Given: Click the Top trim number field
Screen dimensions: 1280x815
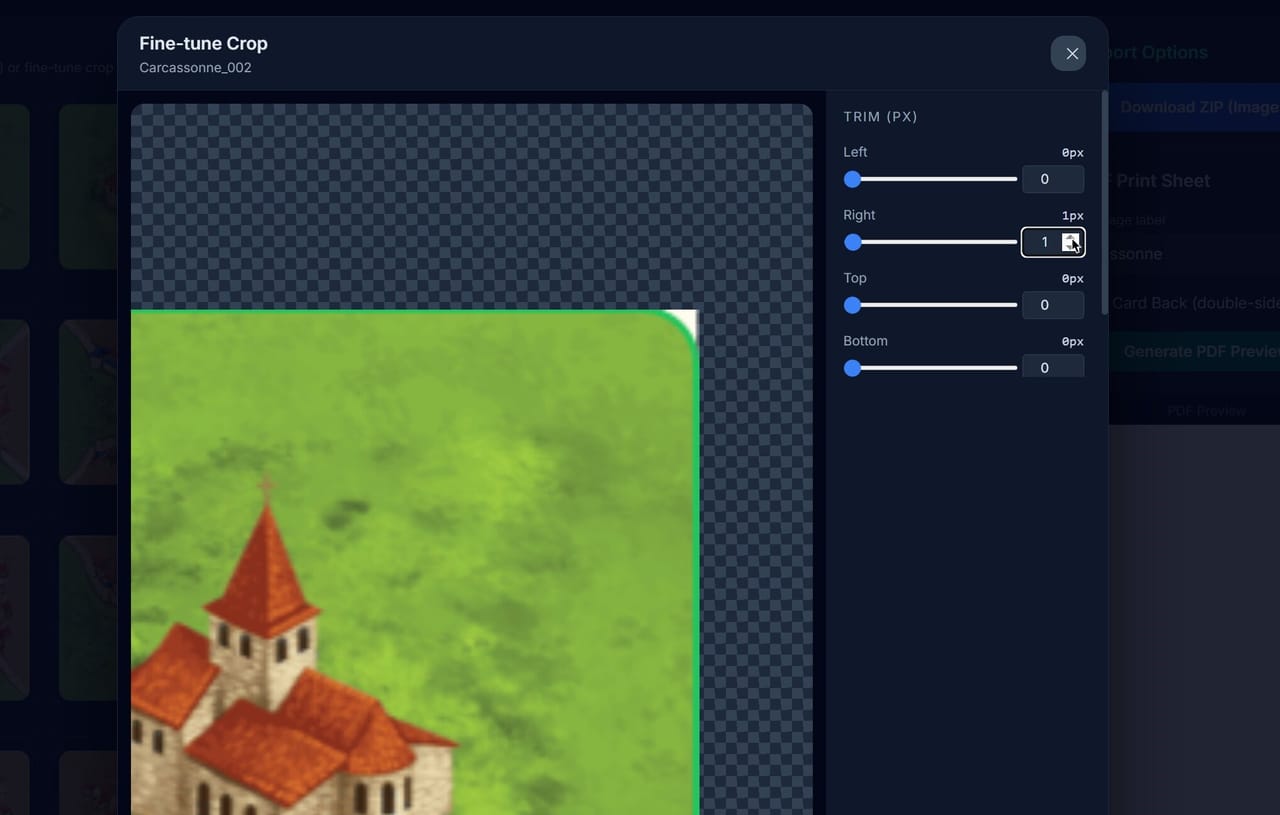Looking at the screenshot, I should [x=1053, y=305].
